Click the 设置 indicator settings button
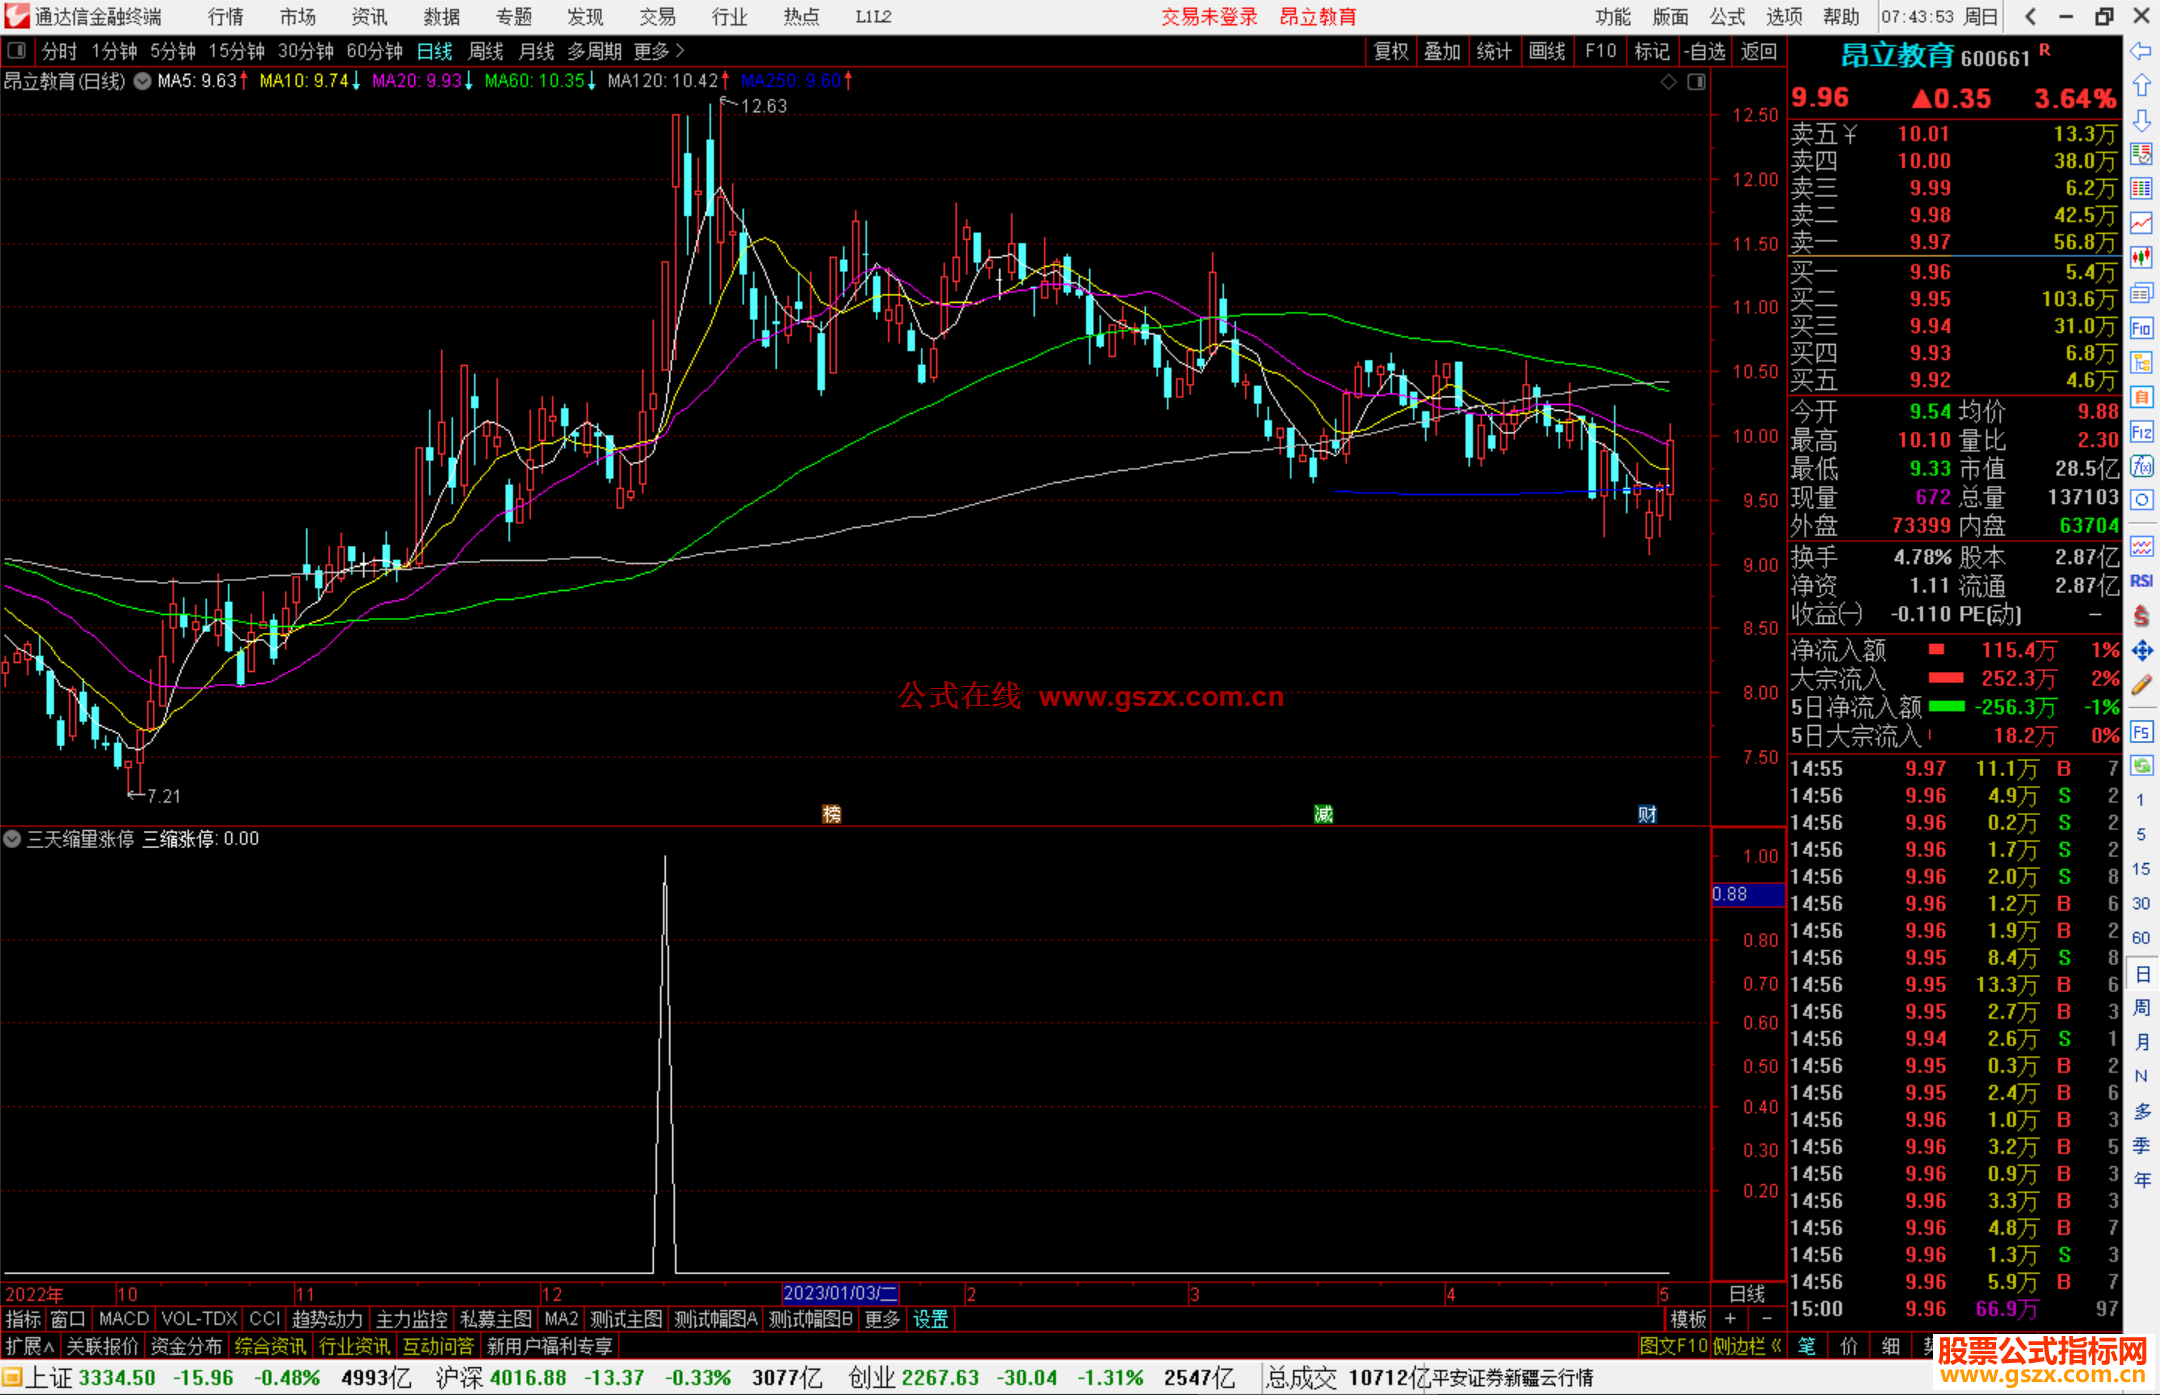The width and height of the screenshot is (2160, 1395). tap(930, 1319)
